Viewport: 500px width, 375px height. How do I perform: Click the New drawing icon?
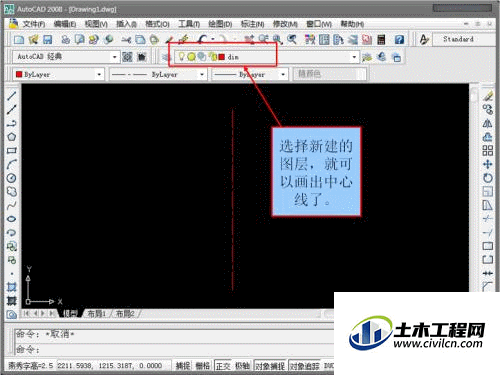(x=19, y=40)
